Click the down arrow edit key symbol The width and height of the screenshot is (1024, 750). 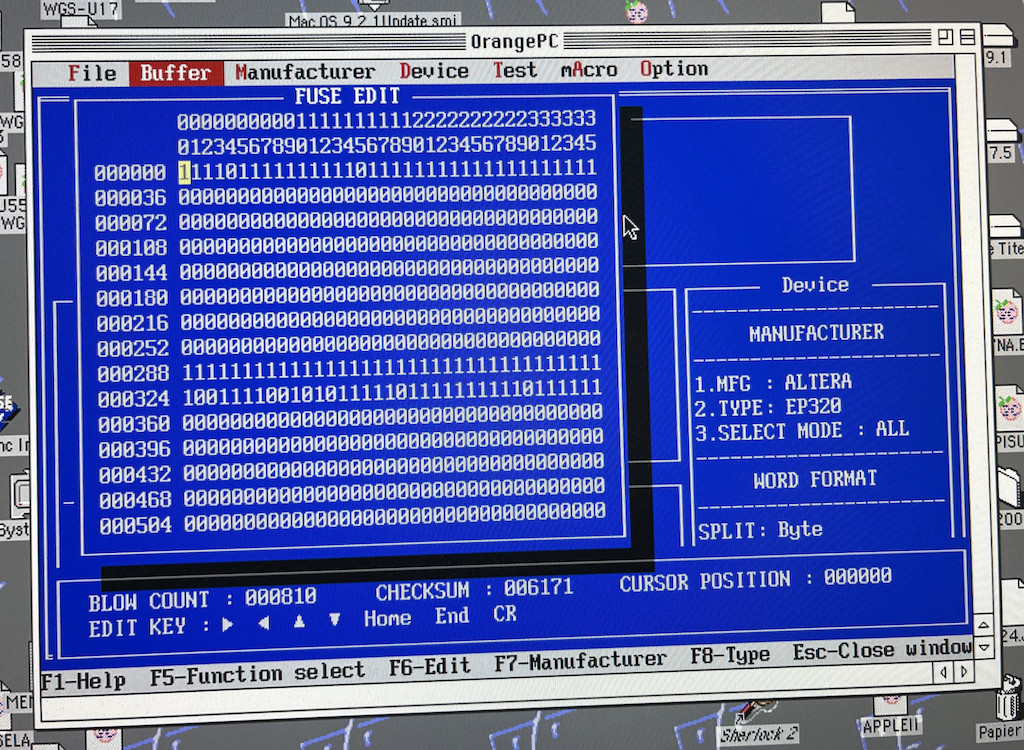point(335,620)
